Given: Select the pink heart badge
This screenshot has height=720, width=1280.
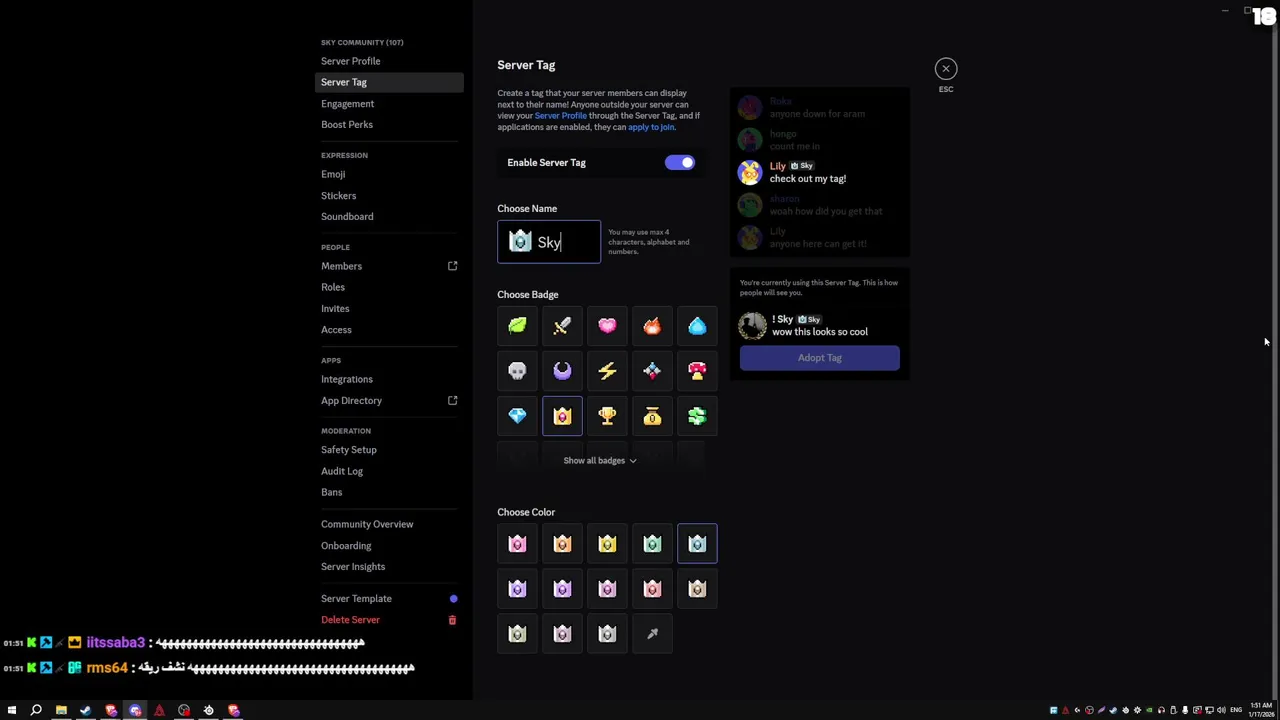Looking at the screenshot, I should 607,326.
